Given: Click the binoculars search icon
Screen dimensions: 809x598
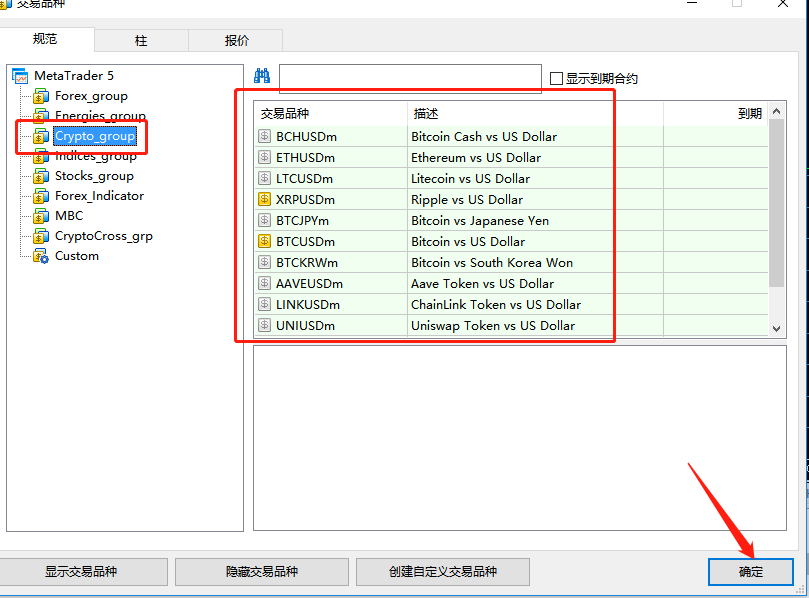Looking at the screenshot, I should coord(262,76).
